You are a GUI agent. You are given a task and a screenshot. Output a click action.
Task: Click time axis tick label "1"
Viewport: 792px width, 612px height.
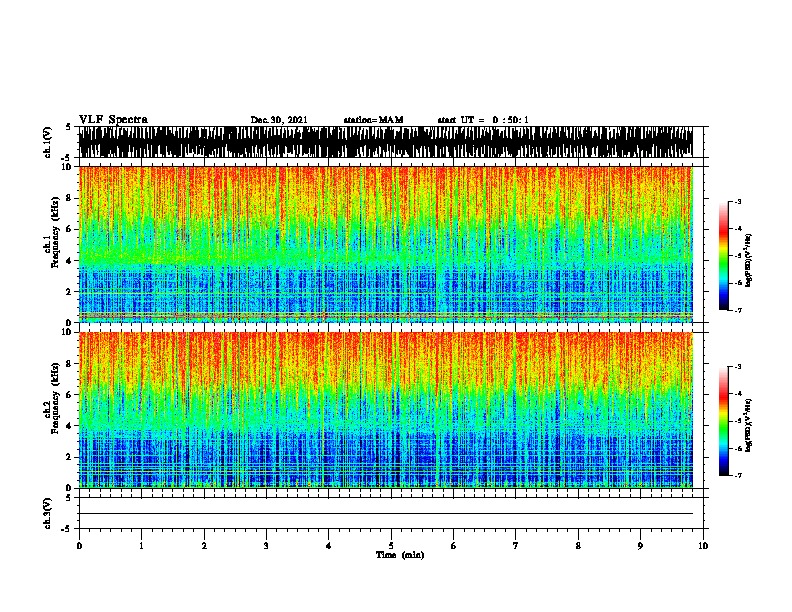coord(141,546)
